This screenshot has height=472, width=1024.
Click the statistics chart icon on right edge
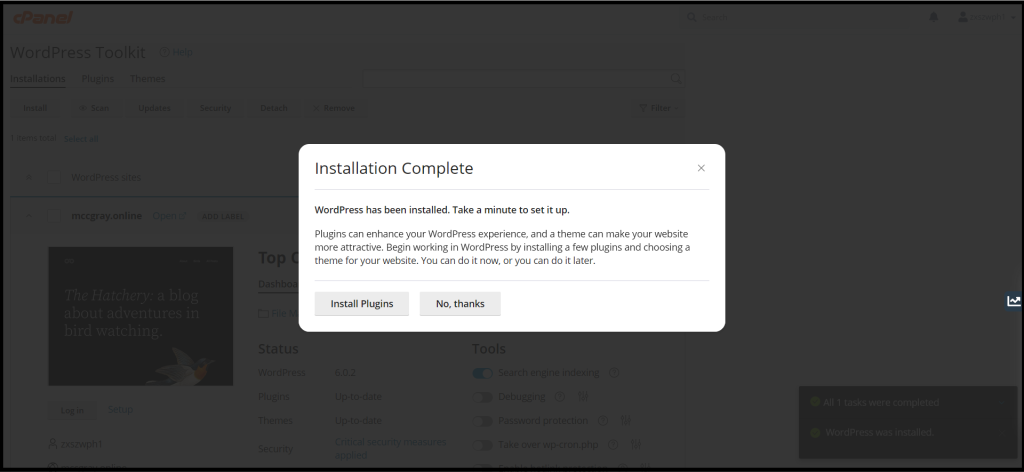coord(1014,301)
